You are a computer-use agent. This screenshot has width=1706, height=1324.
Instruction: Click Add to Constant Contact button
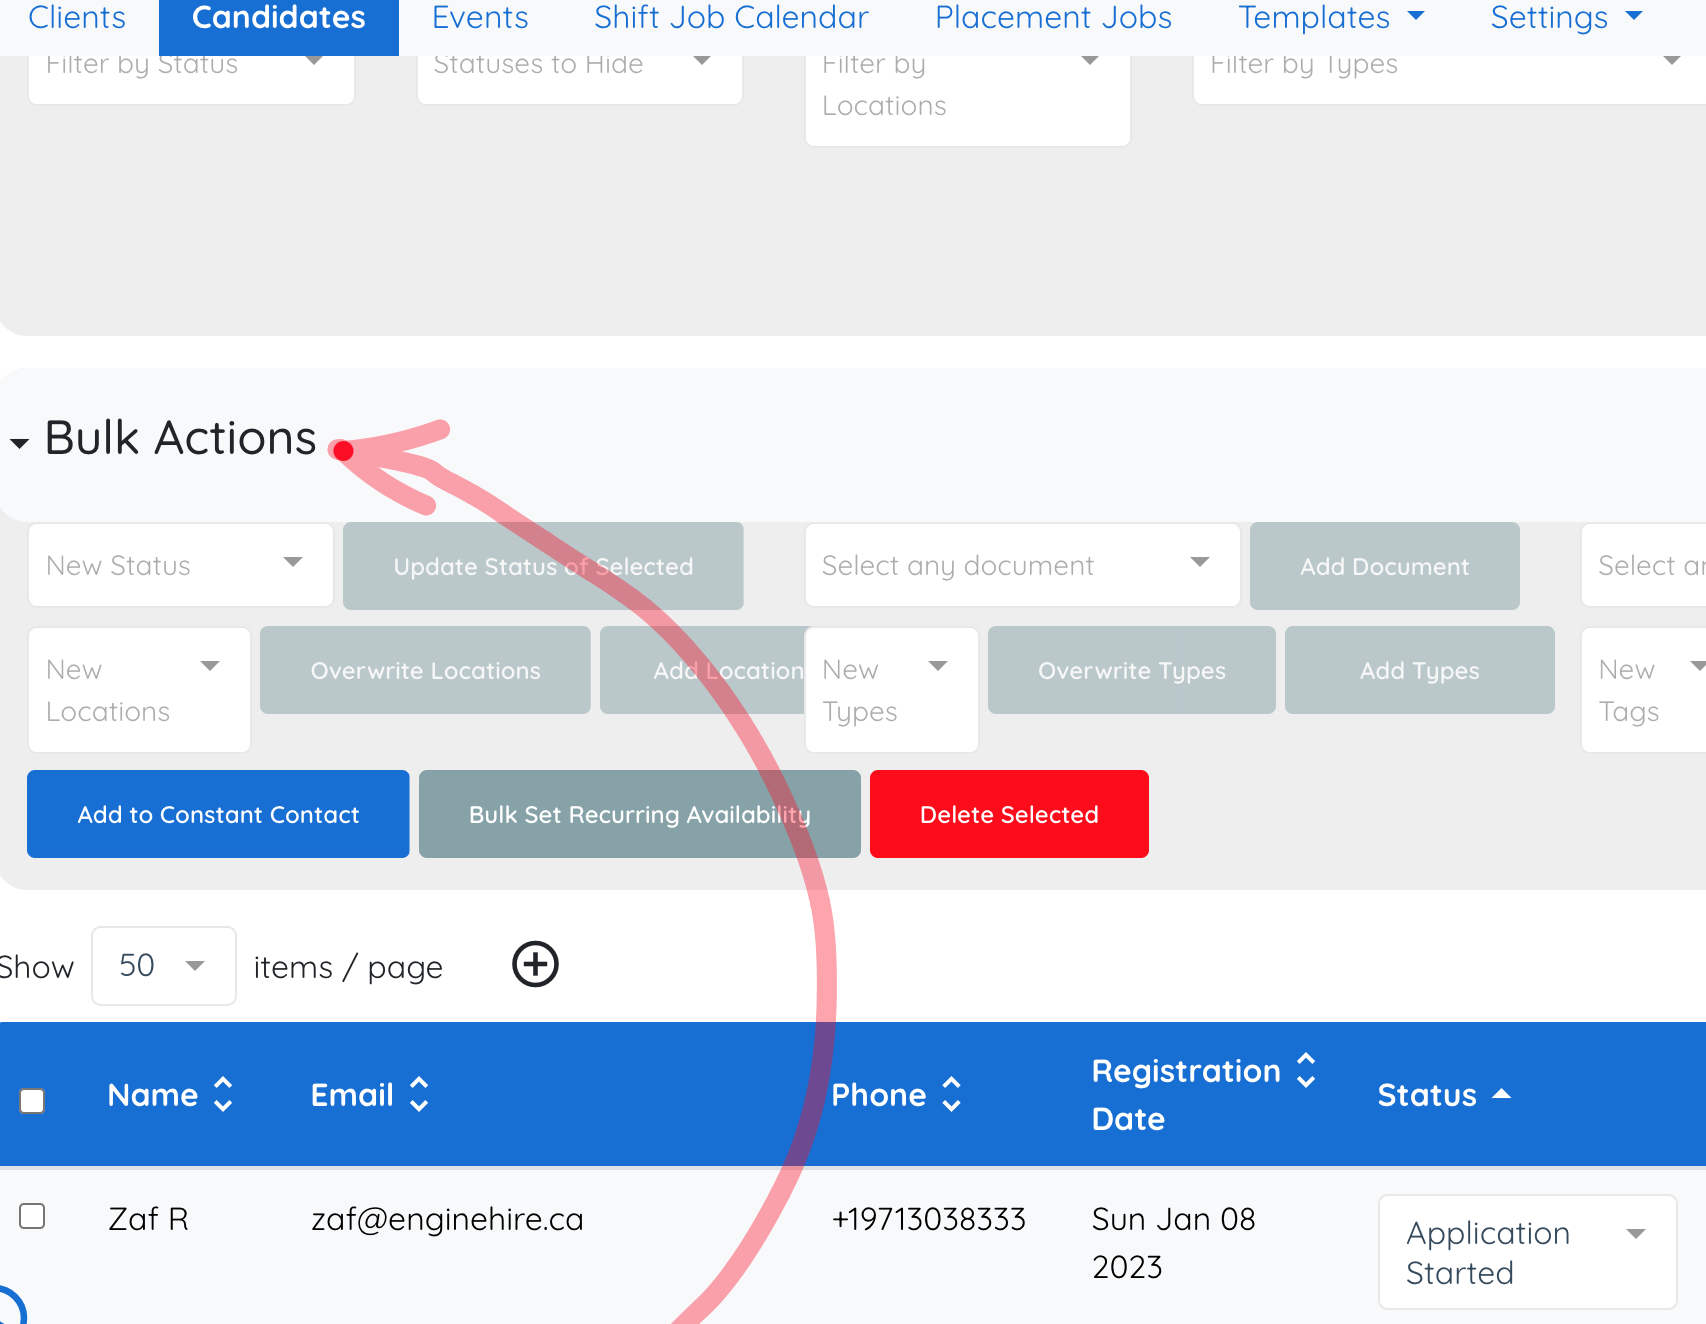click(x=218, y=814)
